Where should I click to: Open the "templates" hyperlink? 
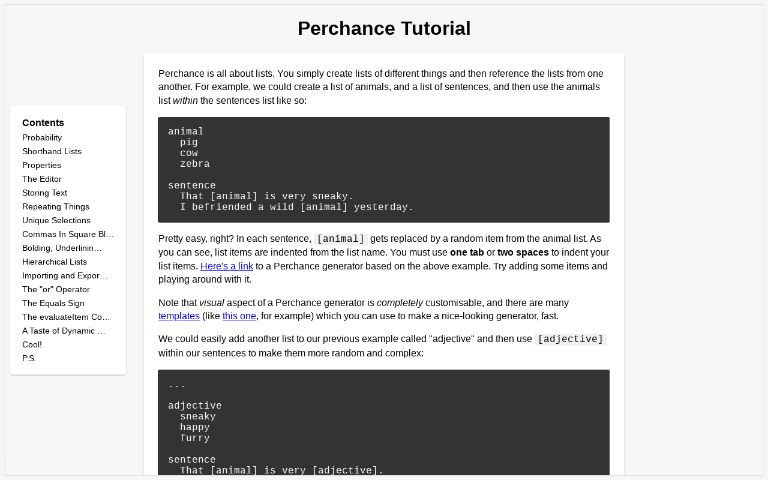[179, 316]
